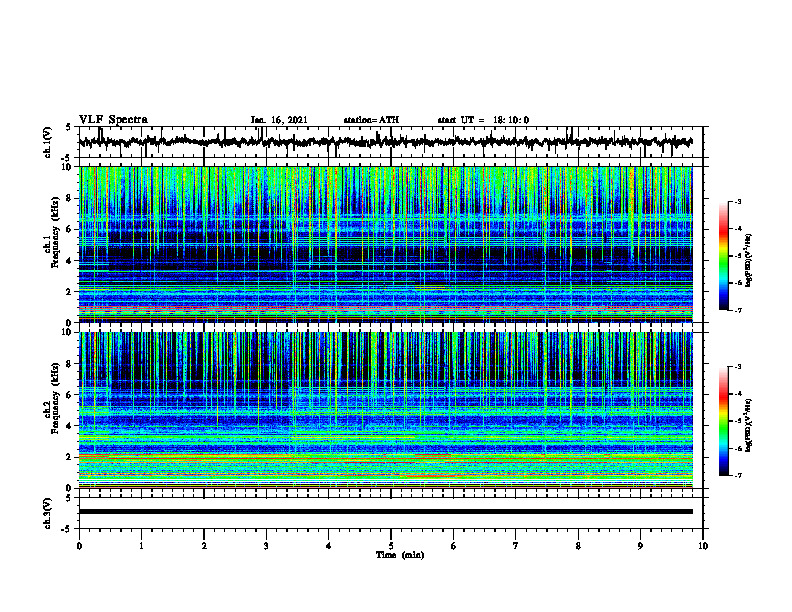This screenshot has height=612, width=792.
Task: Select the "start UT = 18:10:0" text
Action: click(483, 120)
